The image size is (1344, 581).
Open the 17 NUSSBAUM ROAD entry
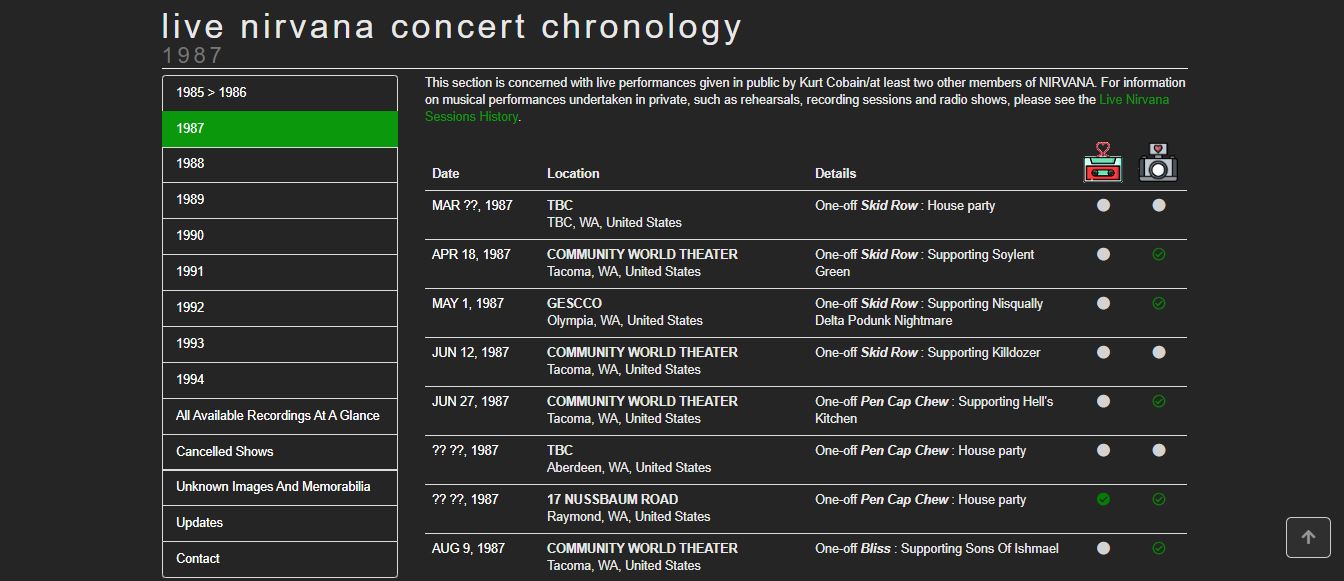point(612,499)
